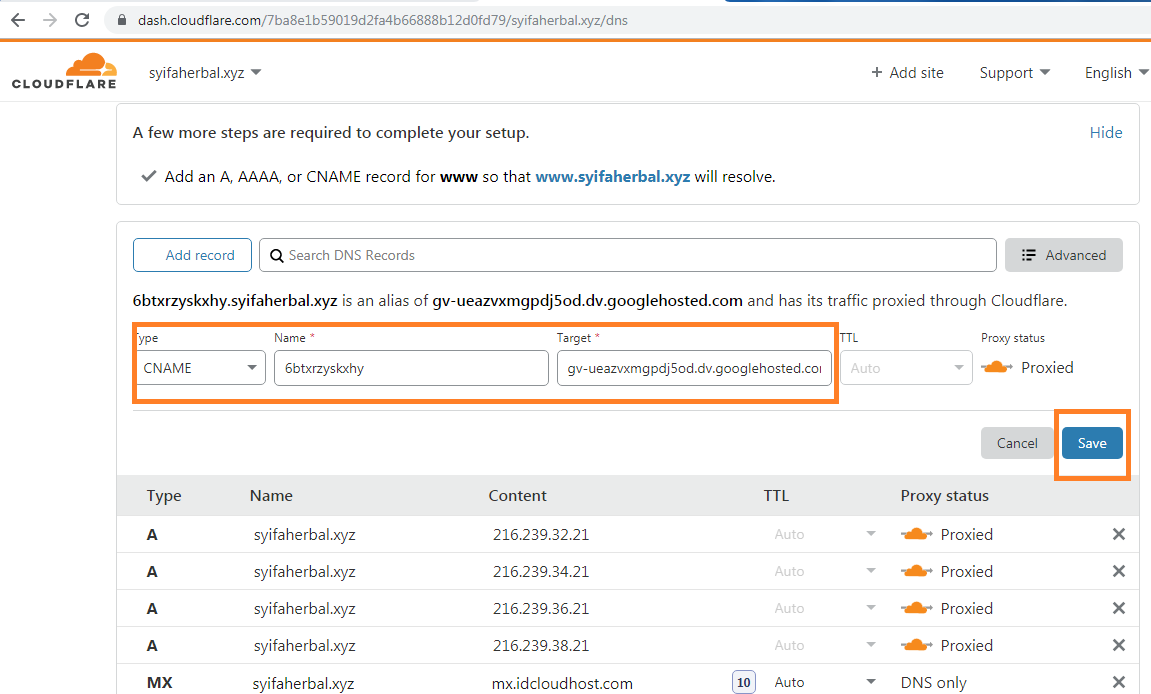Click the content 216.239.38.21
This screenshot has height=694, width=1151.
[x=541, y=646]
